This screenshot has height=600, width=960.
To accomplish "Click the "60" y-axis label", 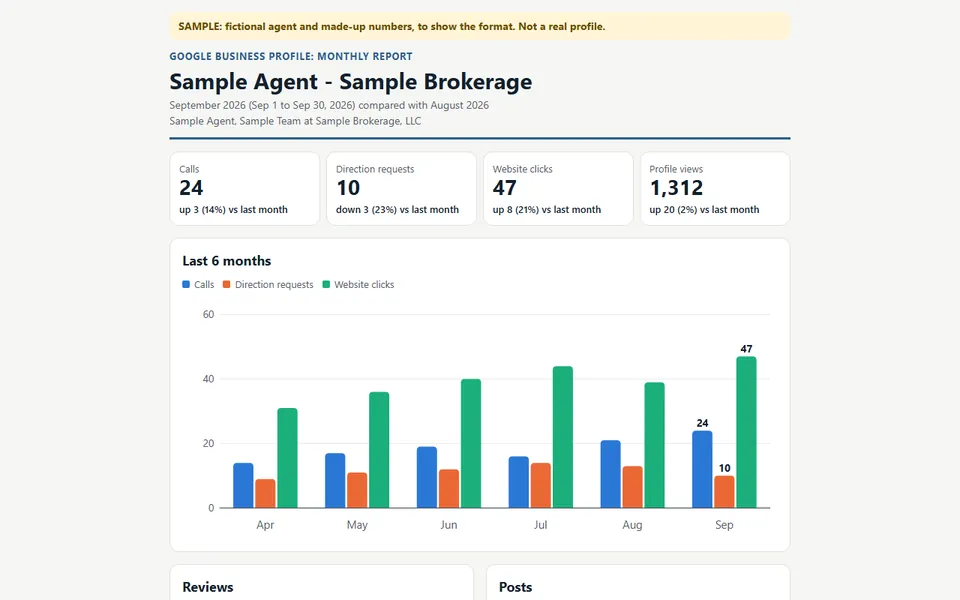I will [x=208, y=315].
